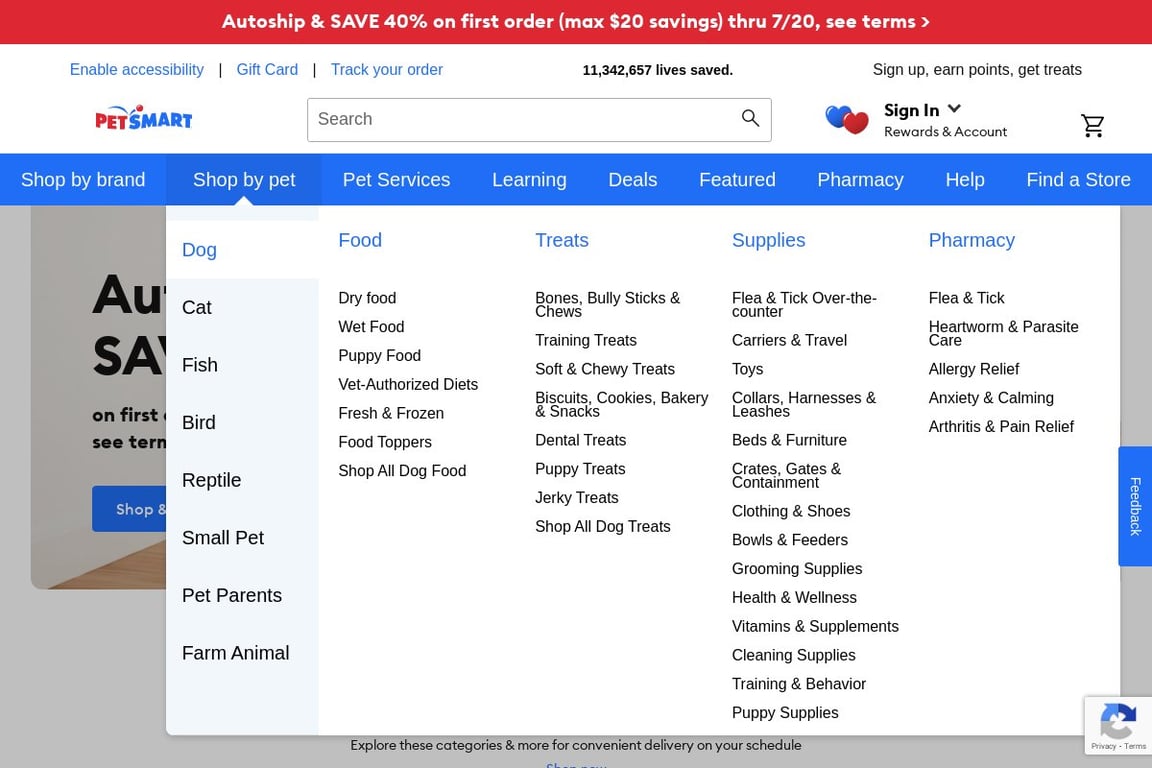The width and height of the screenshot is (1152, 768).
Task: Open the Help menu
Action: (965, 179)
